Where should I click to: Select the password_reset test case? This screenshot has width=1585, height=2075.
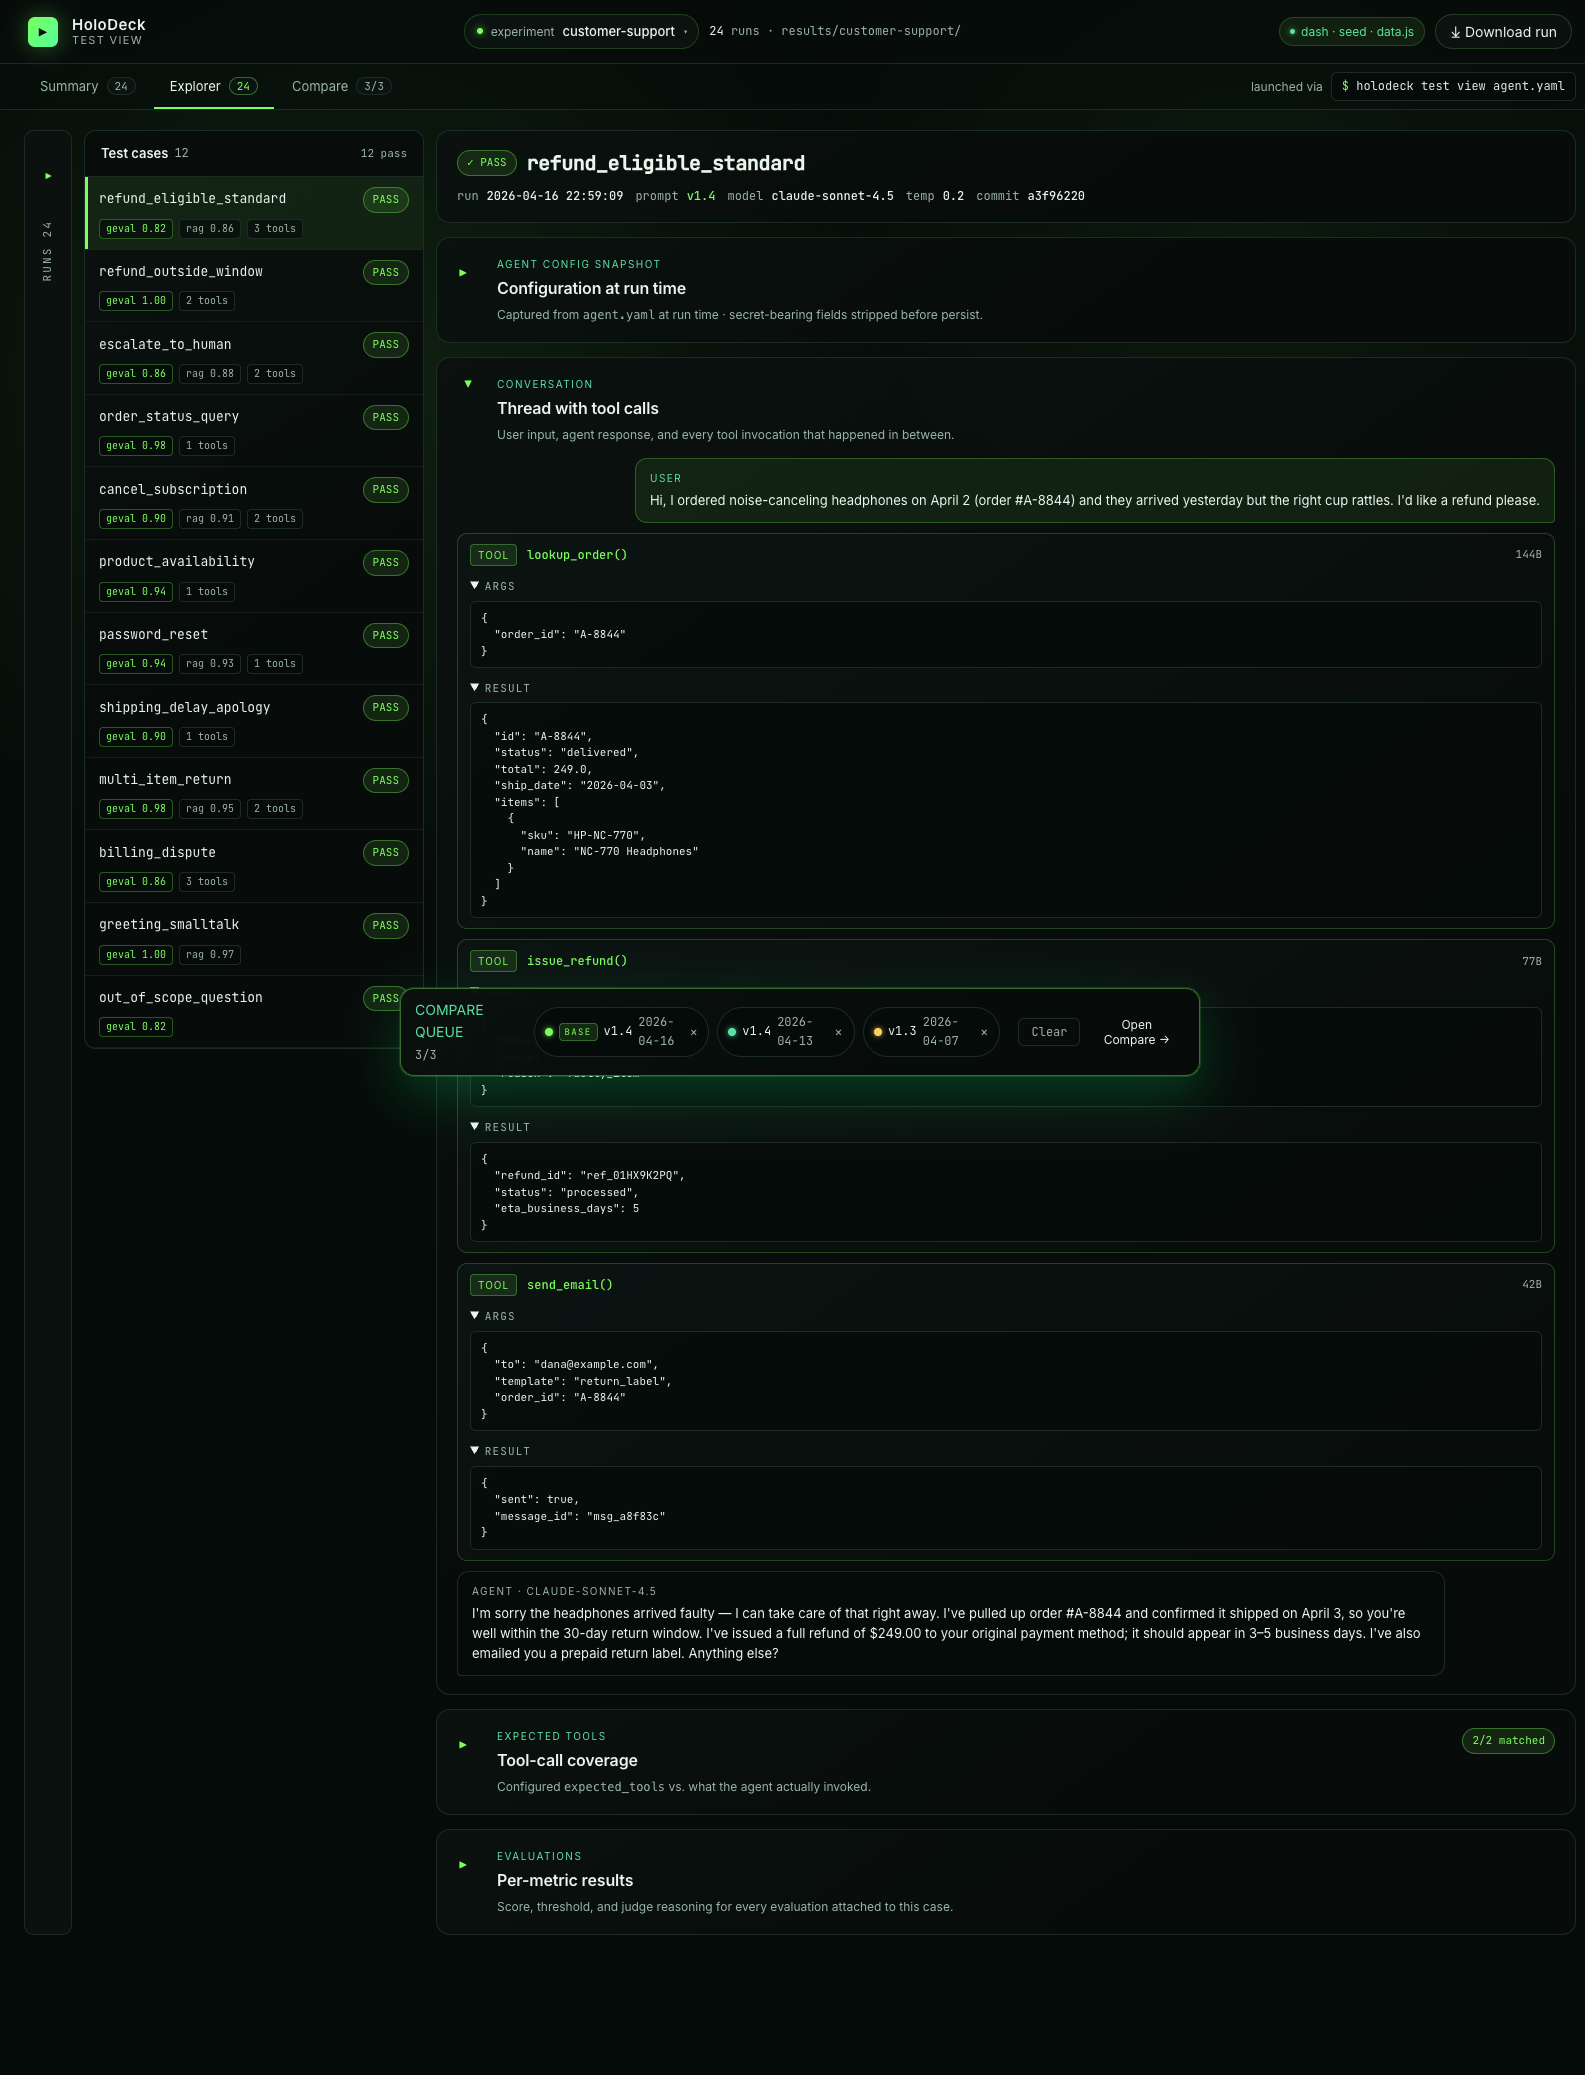click(254, 649)
